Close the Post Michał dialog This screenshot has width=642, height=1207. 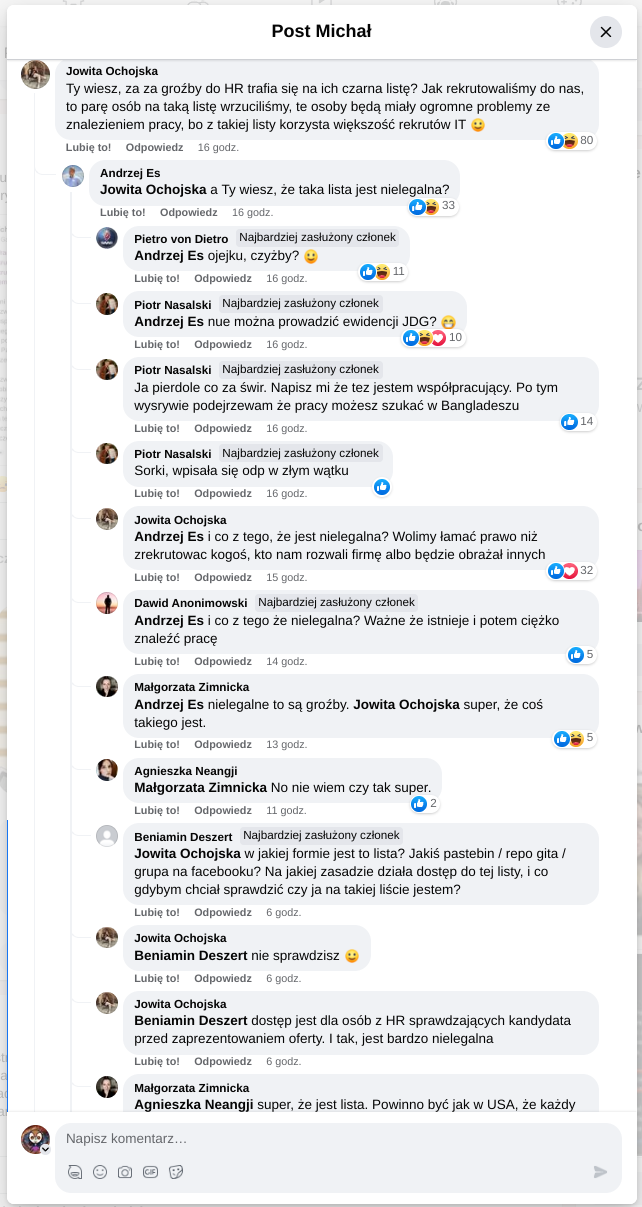click(x=605, y=32)
